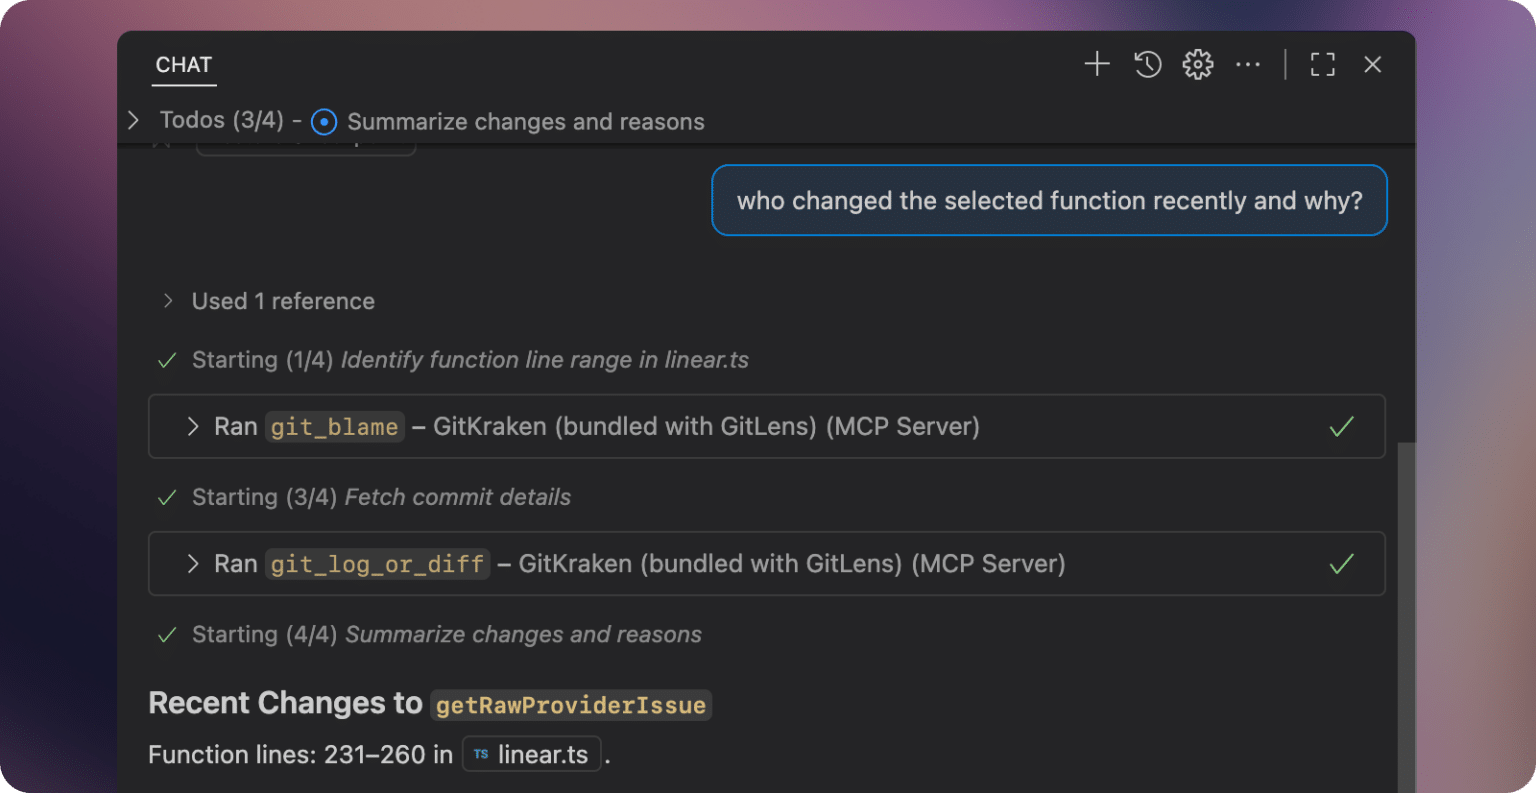This screenshot has width=1536, height=793.
Task: Start a new chat session
Action: [1096, 64]
